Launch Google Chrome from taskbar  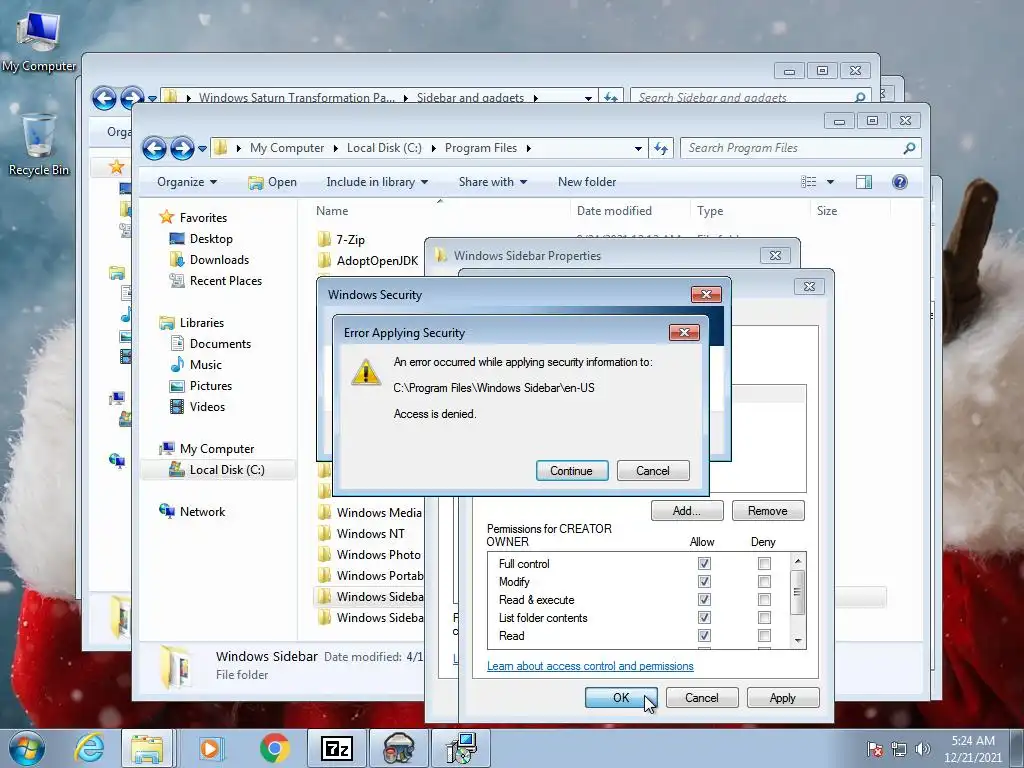coord(275,748)
